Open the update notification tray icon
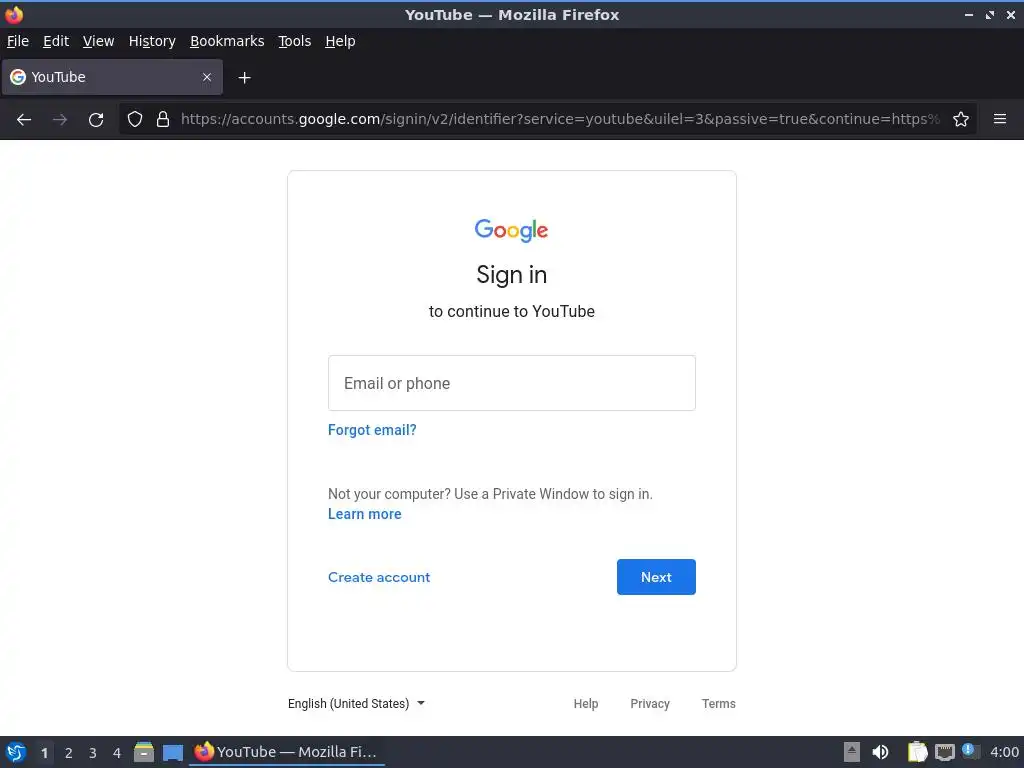 (x=970, y=751)
